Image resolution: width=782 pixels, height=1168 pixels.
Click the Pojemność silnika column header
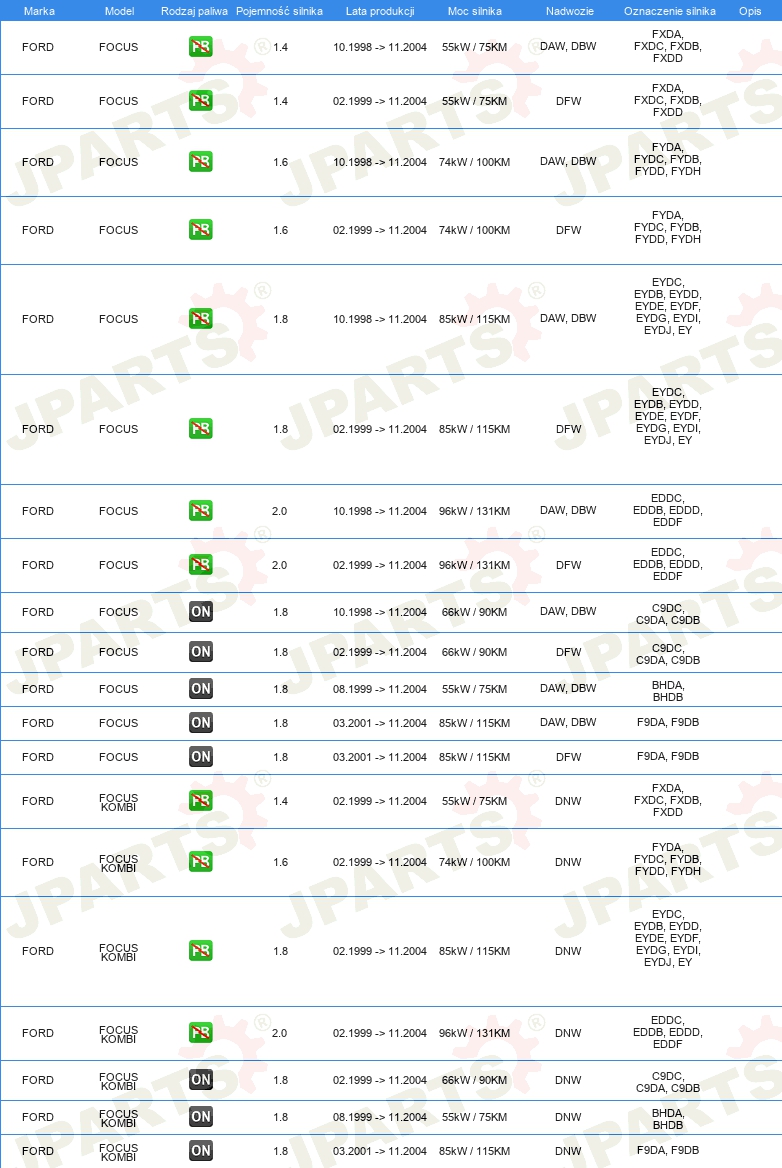point(279,11)
